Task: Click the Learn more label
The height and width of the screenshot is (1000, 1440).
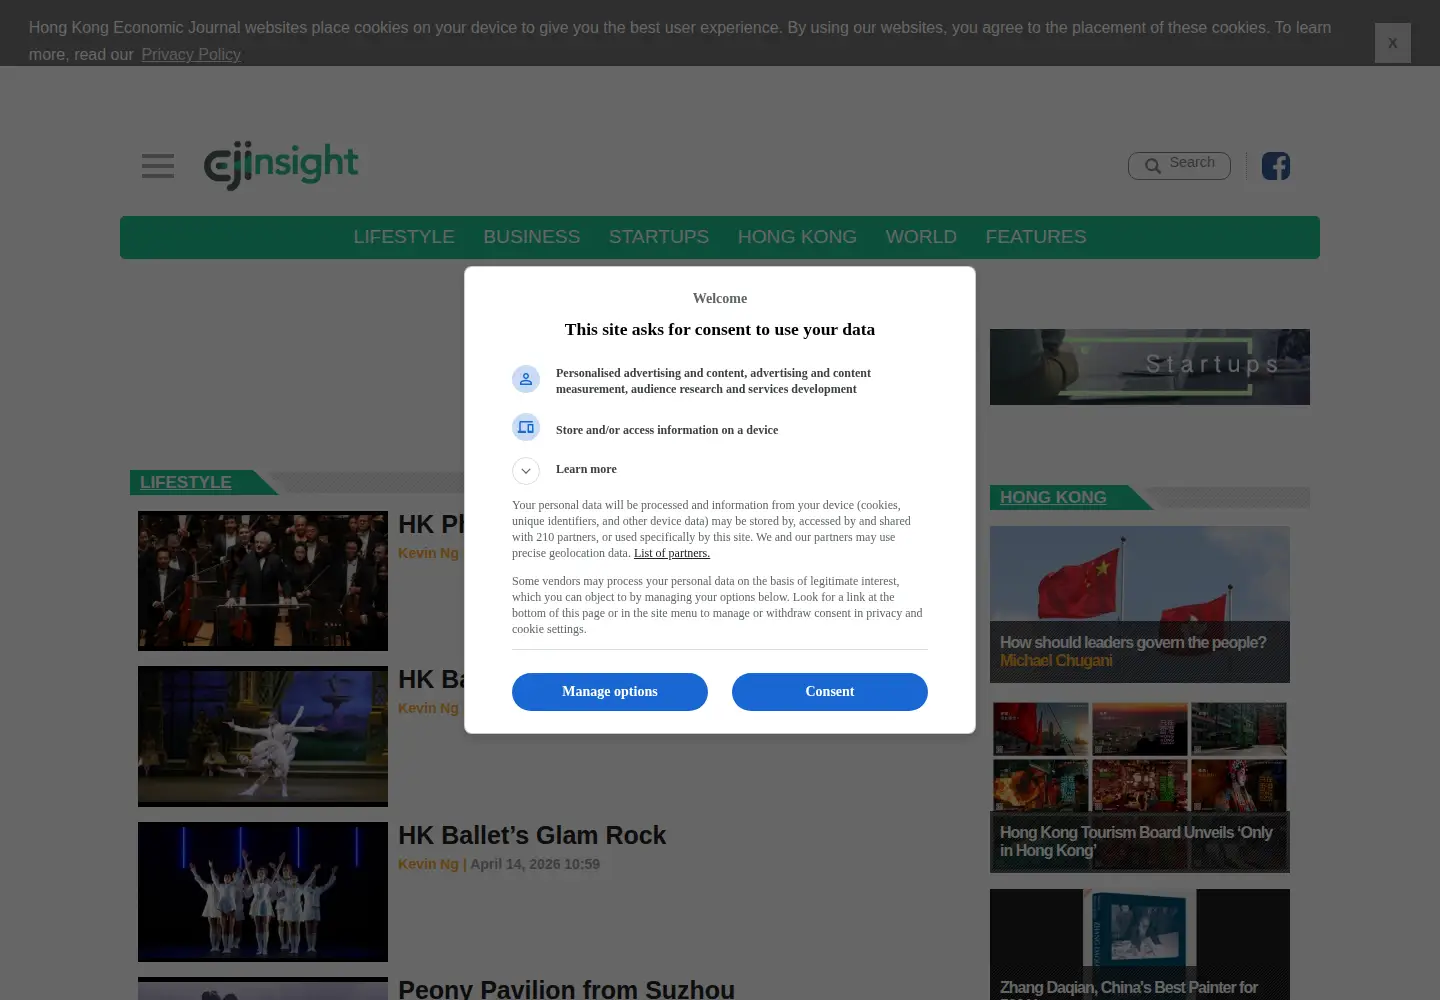Action: [x=586, y=469]
